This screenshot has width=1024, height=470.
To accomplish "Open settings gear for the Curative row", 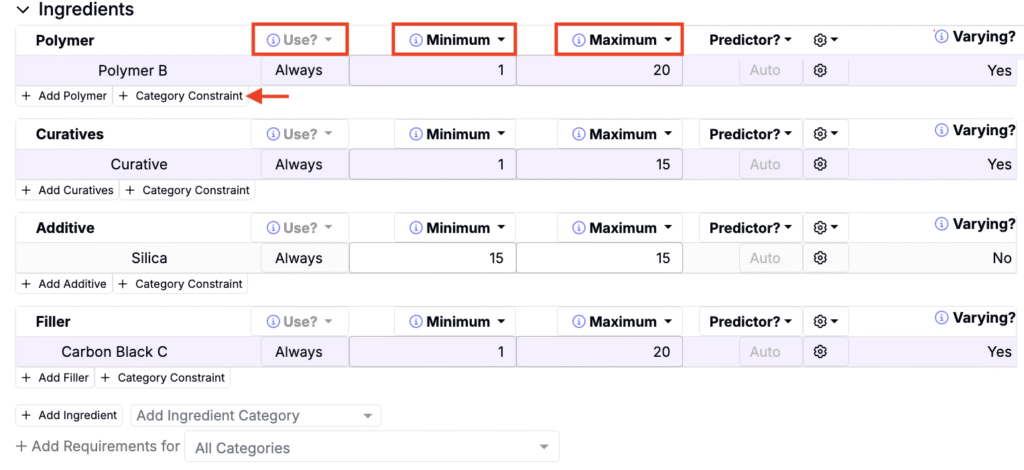I will point(820,164).
